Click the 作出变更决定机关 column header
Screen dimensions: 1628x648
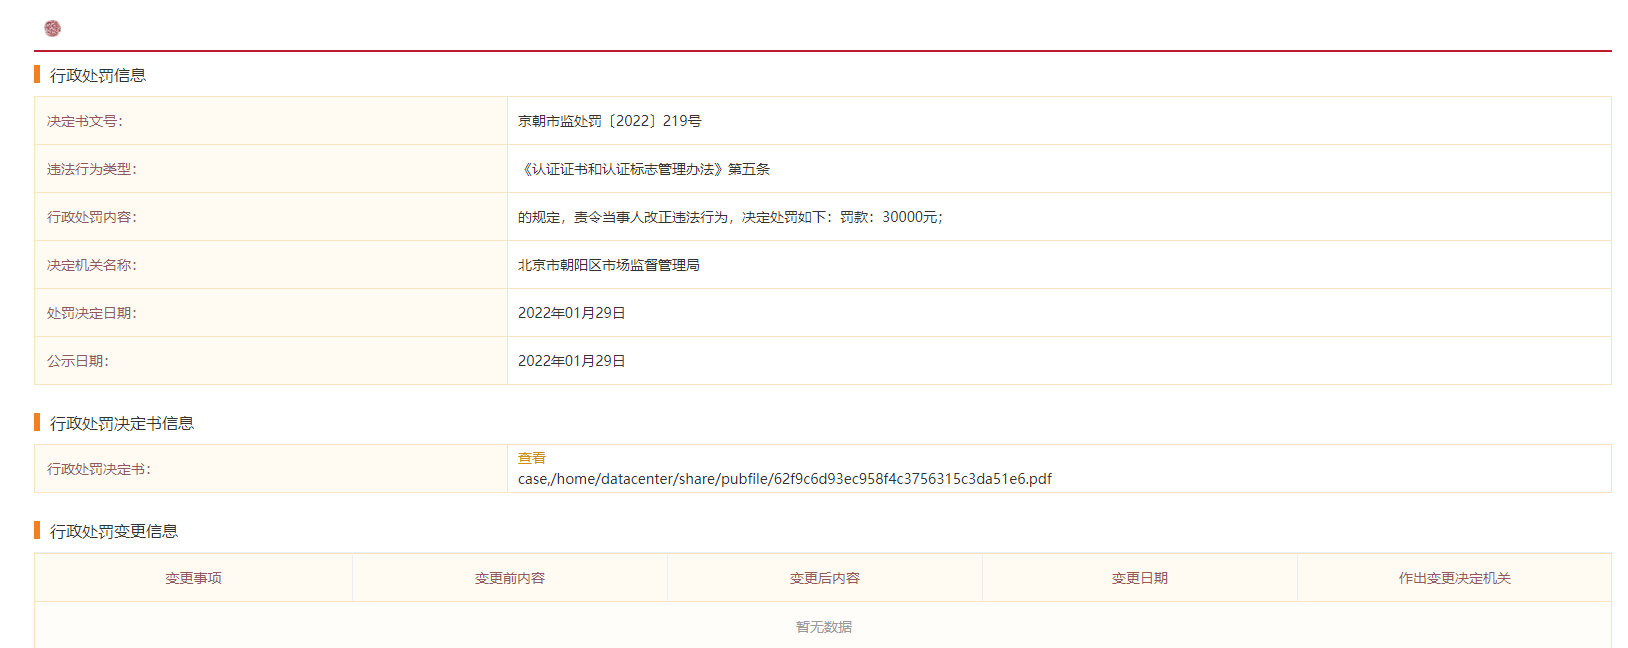1455,578
